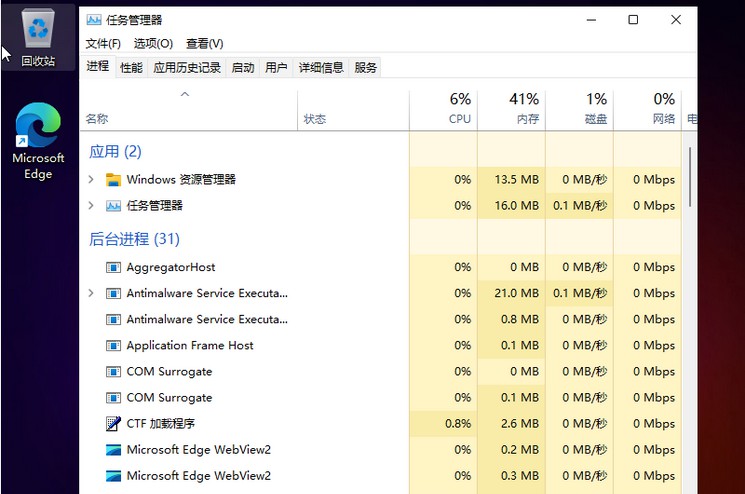
Task: Select the Windows 资源管理器 folder icon
Action: click(113, 180)
